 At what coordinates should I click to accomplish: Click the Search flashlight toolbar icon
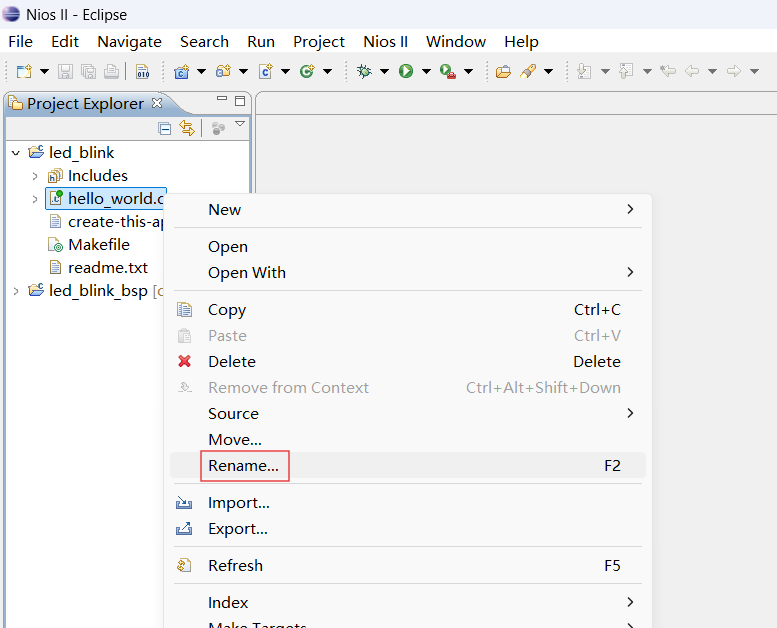[x=528, y=71]
